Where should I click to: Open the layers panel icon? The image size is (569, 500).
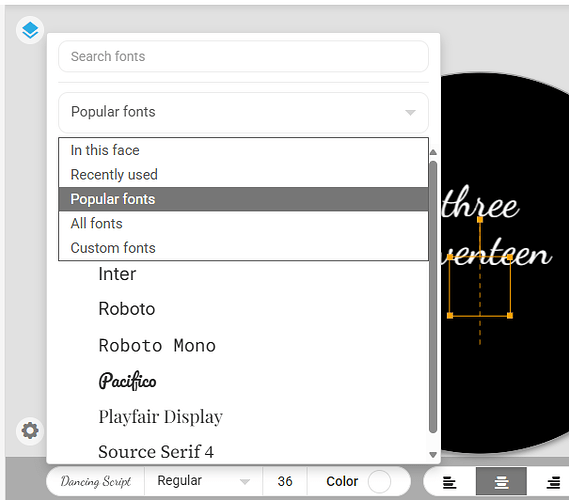pos(30,30)
